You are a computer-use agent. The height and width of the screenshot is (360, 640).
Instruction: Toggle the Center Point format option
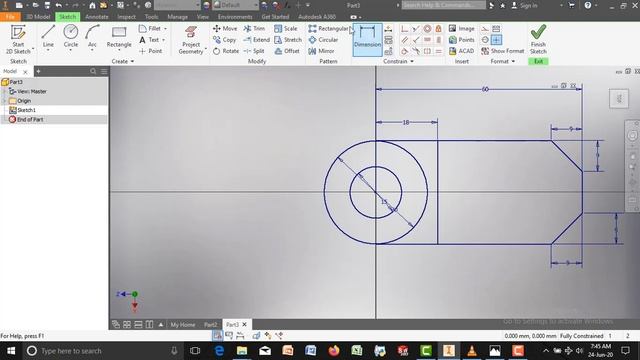point(496,40)
